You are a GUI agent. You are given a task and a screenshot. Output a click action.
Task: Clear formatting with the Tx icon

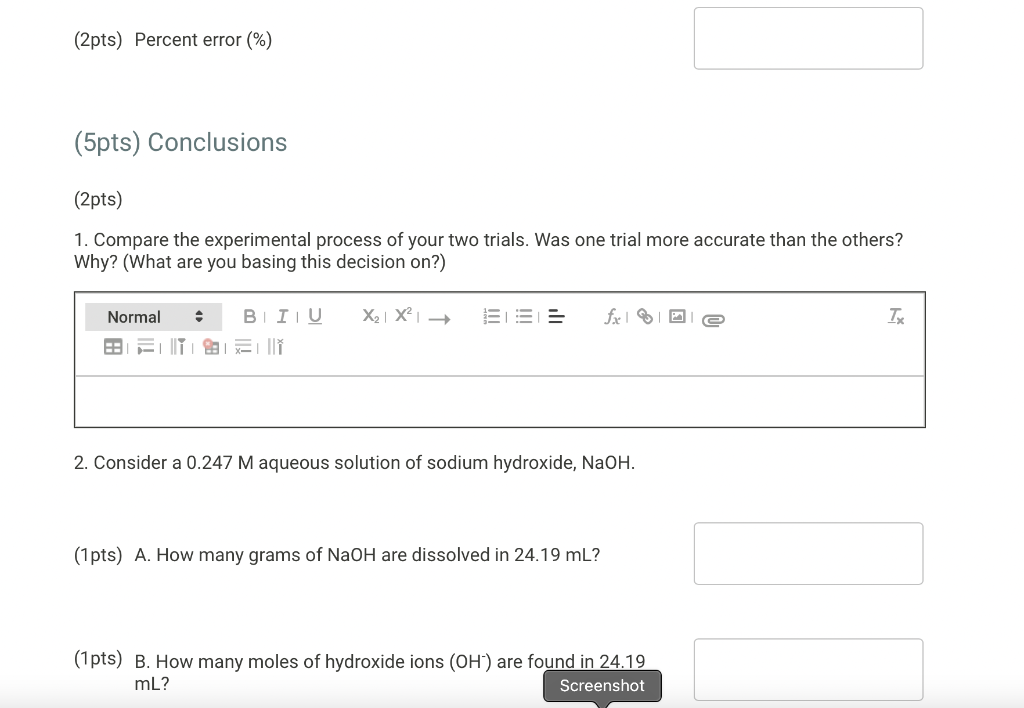895,316
